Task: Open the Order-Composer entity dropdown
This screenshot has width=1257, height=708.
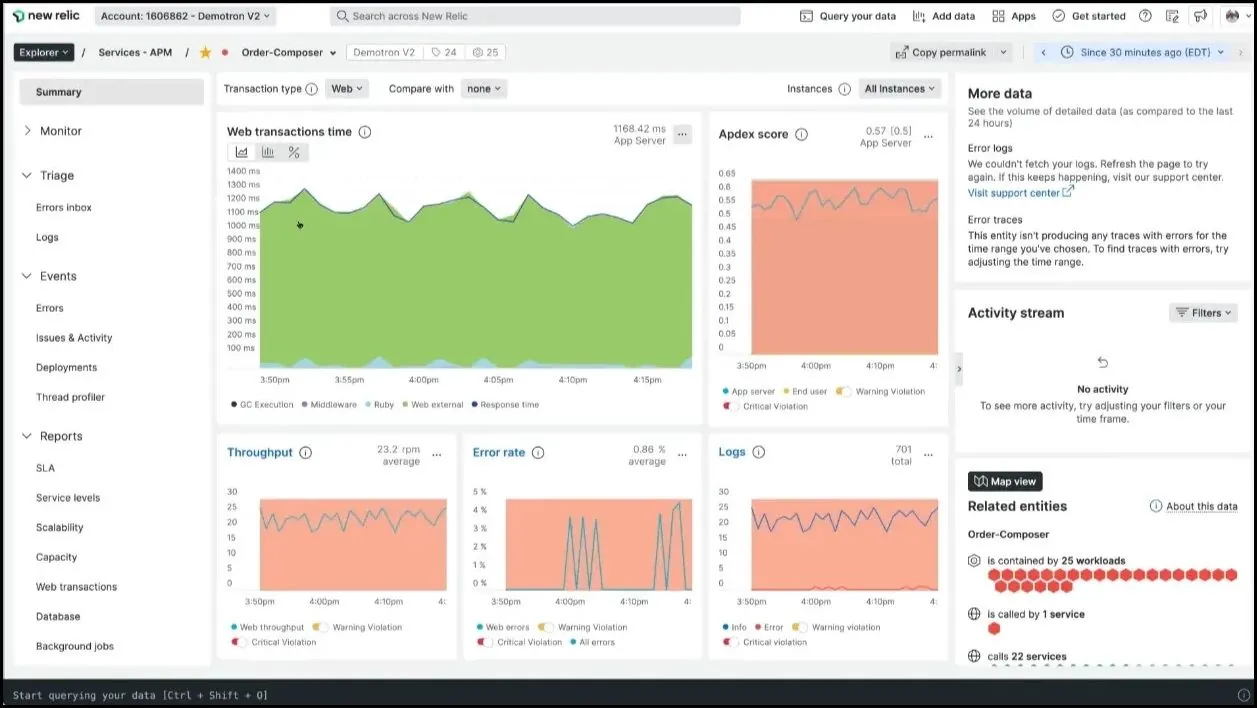Action: (x=289, y=52)
